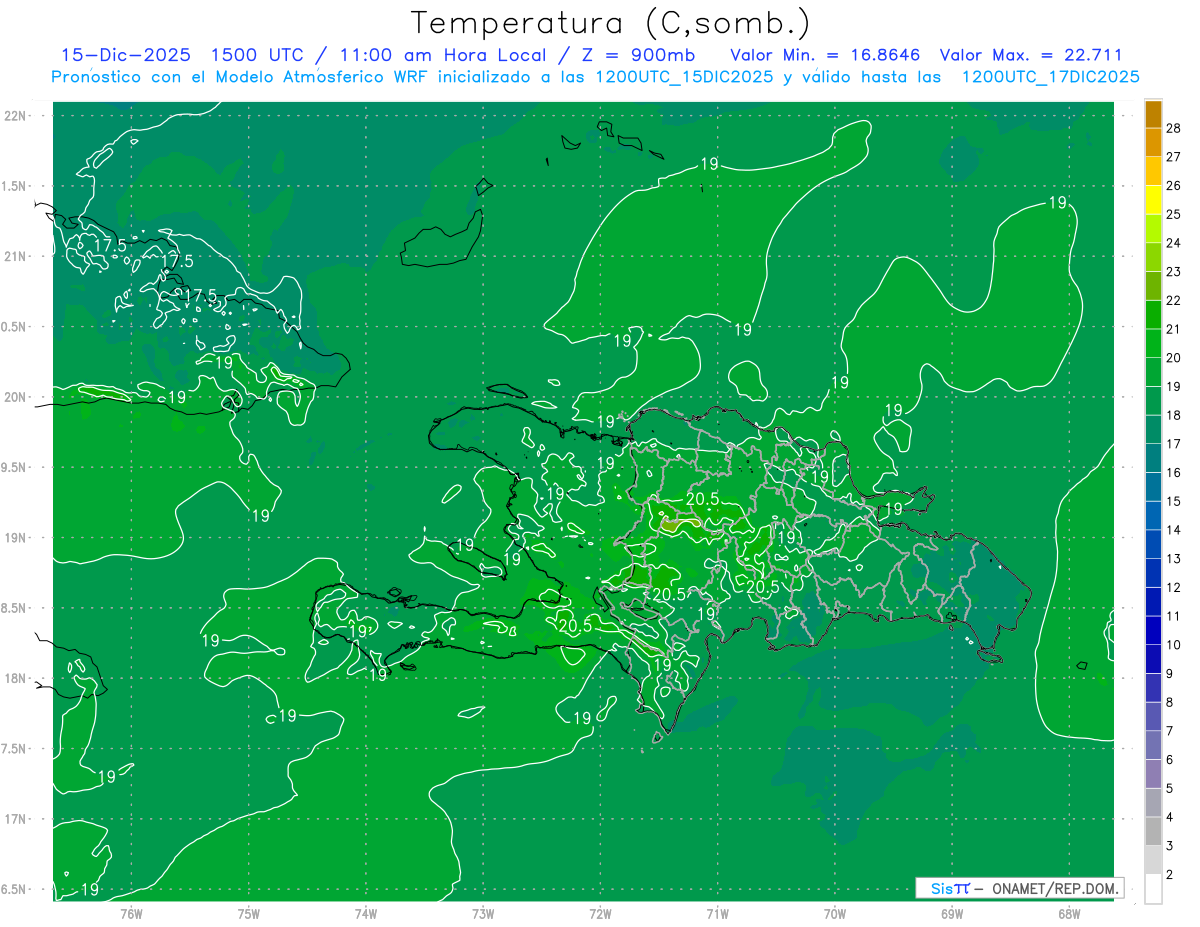
Task: Click the colorbar scale label "28"
Action: (1173, 128)
